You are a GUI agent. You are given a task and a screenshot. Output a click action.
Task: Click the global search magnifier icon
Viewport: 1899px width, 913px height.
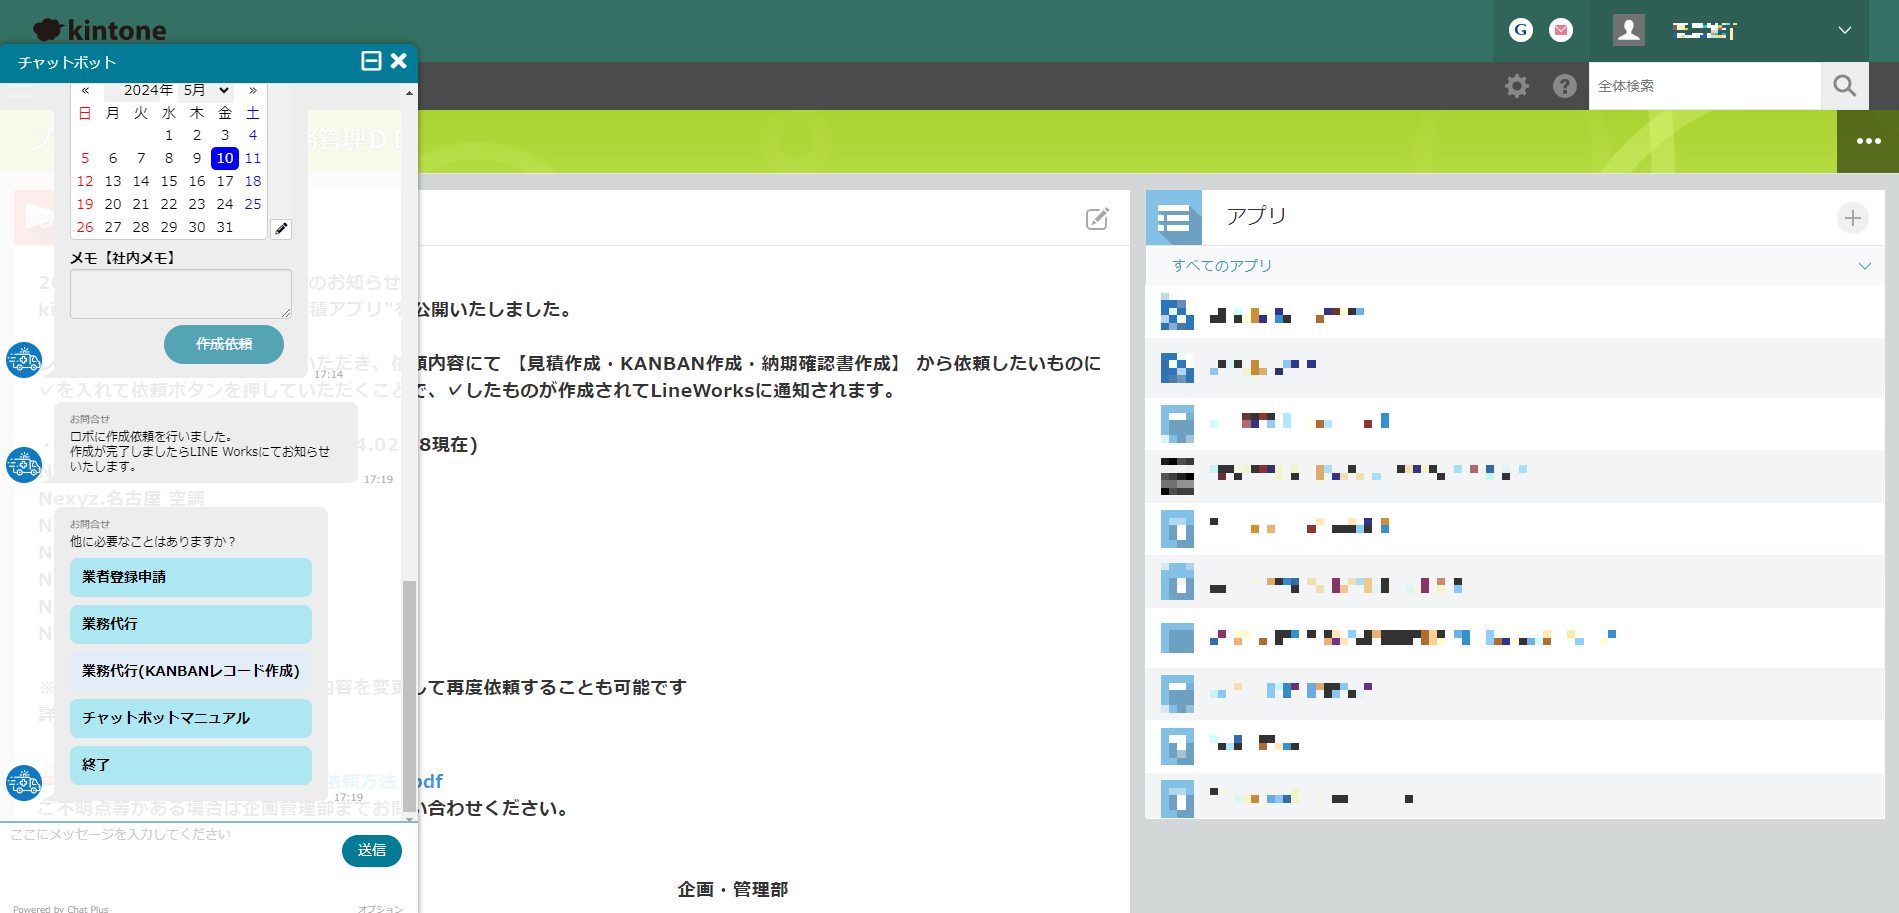pos(1844,86)
